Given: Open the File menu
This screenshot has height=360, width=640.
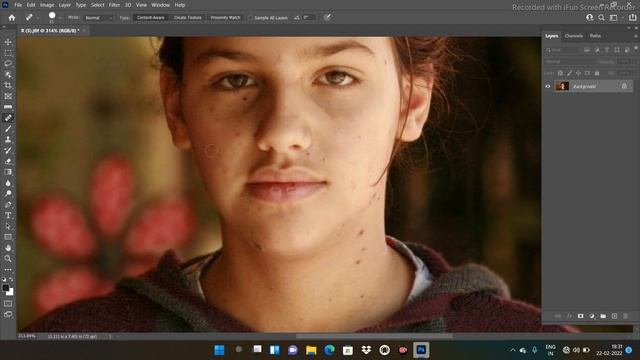Looking at the screenshot, I should (18, 5).
